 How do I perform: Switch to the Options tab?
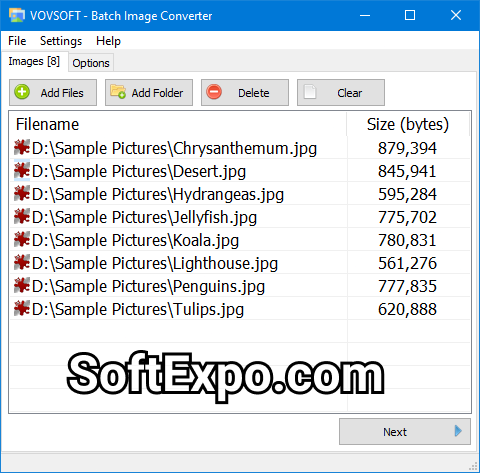click(x=91, y=63)
